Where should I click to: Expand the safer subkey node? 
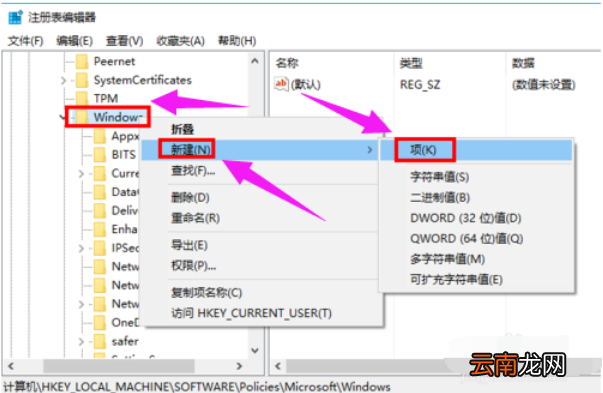[81, 341]
